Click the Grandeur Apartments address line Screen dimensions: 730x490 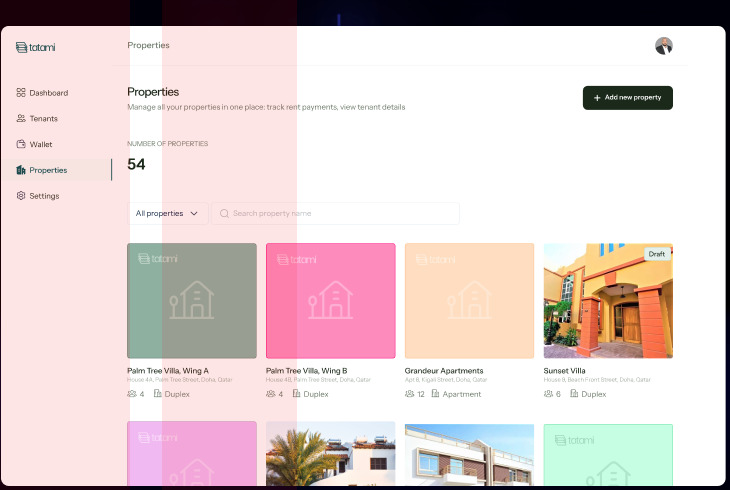point(446,380)
